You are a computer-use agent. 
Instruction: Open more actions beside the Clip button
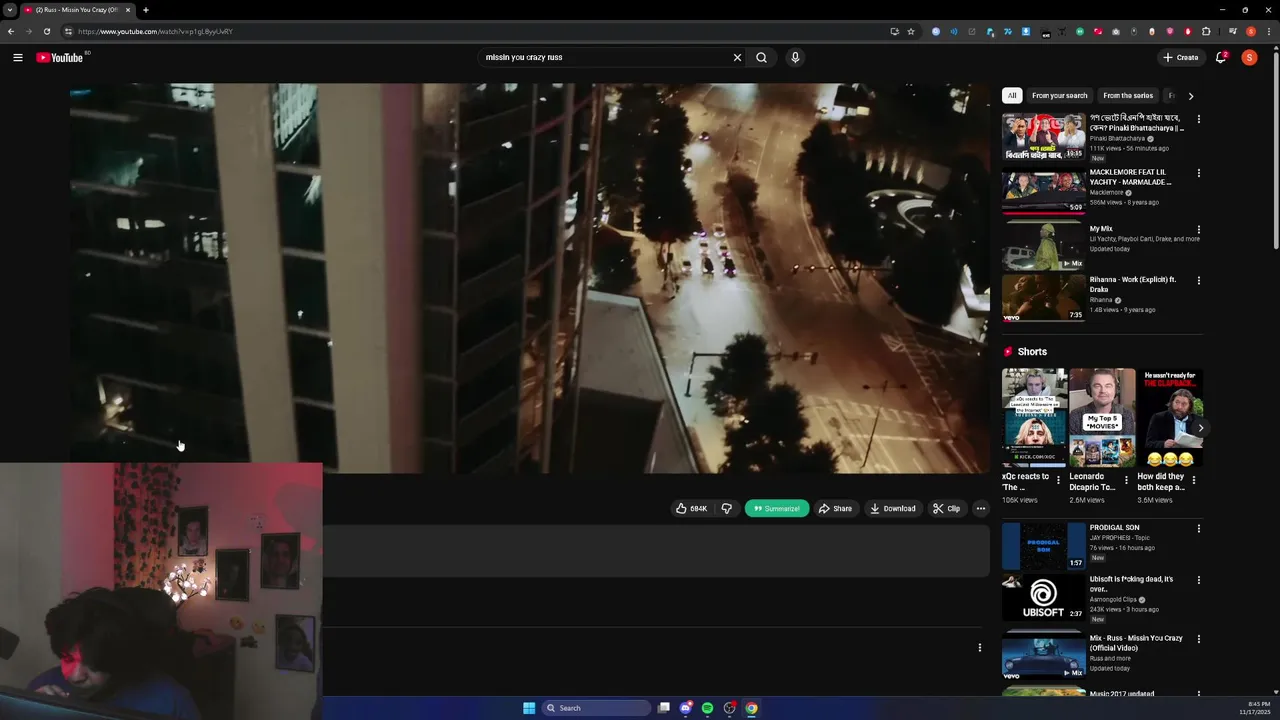tap(980, 508)
